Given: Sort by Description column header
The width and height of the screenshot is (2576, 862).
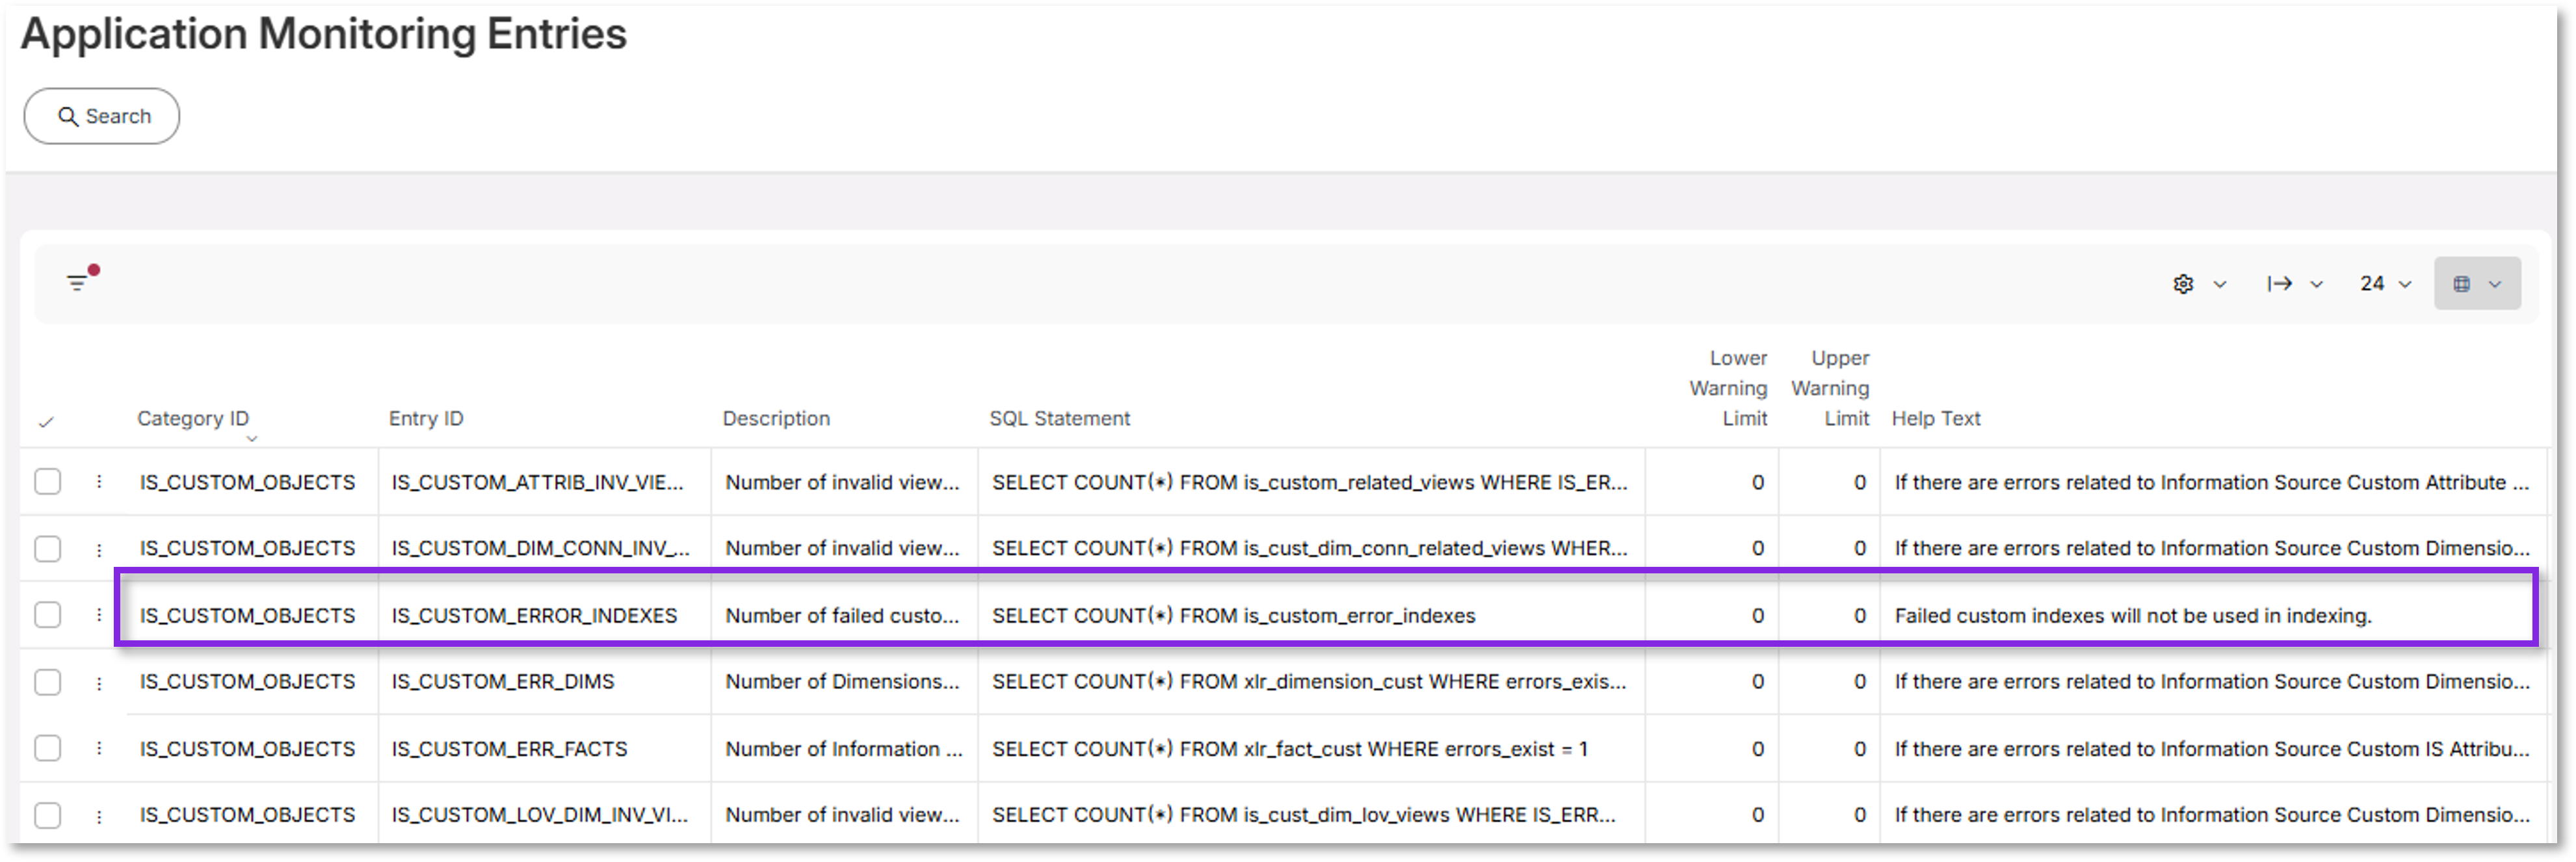Looking at the screenshot, I should [776, 418].
